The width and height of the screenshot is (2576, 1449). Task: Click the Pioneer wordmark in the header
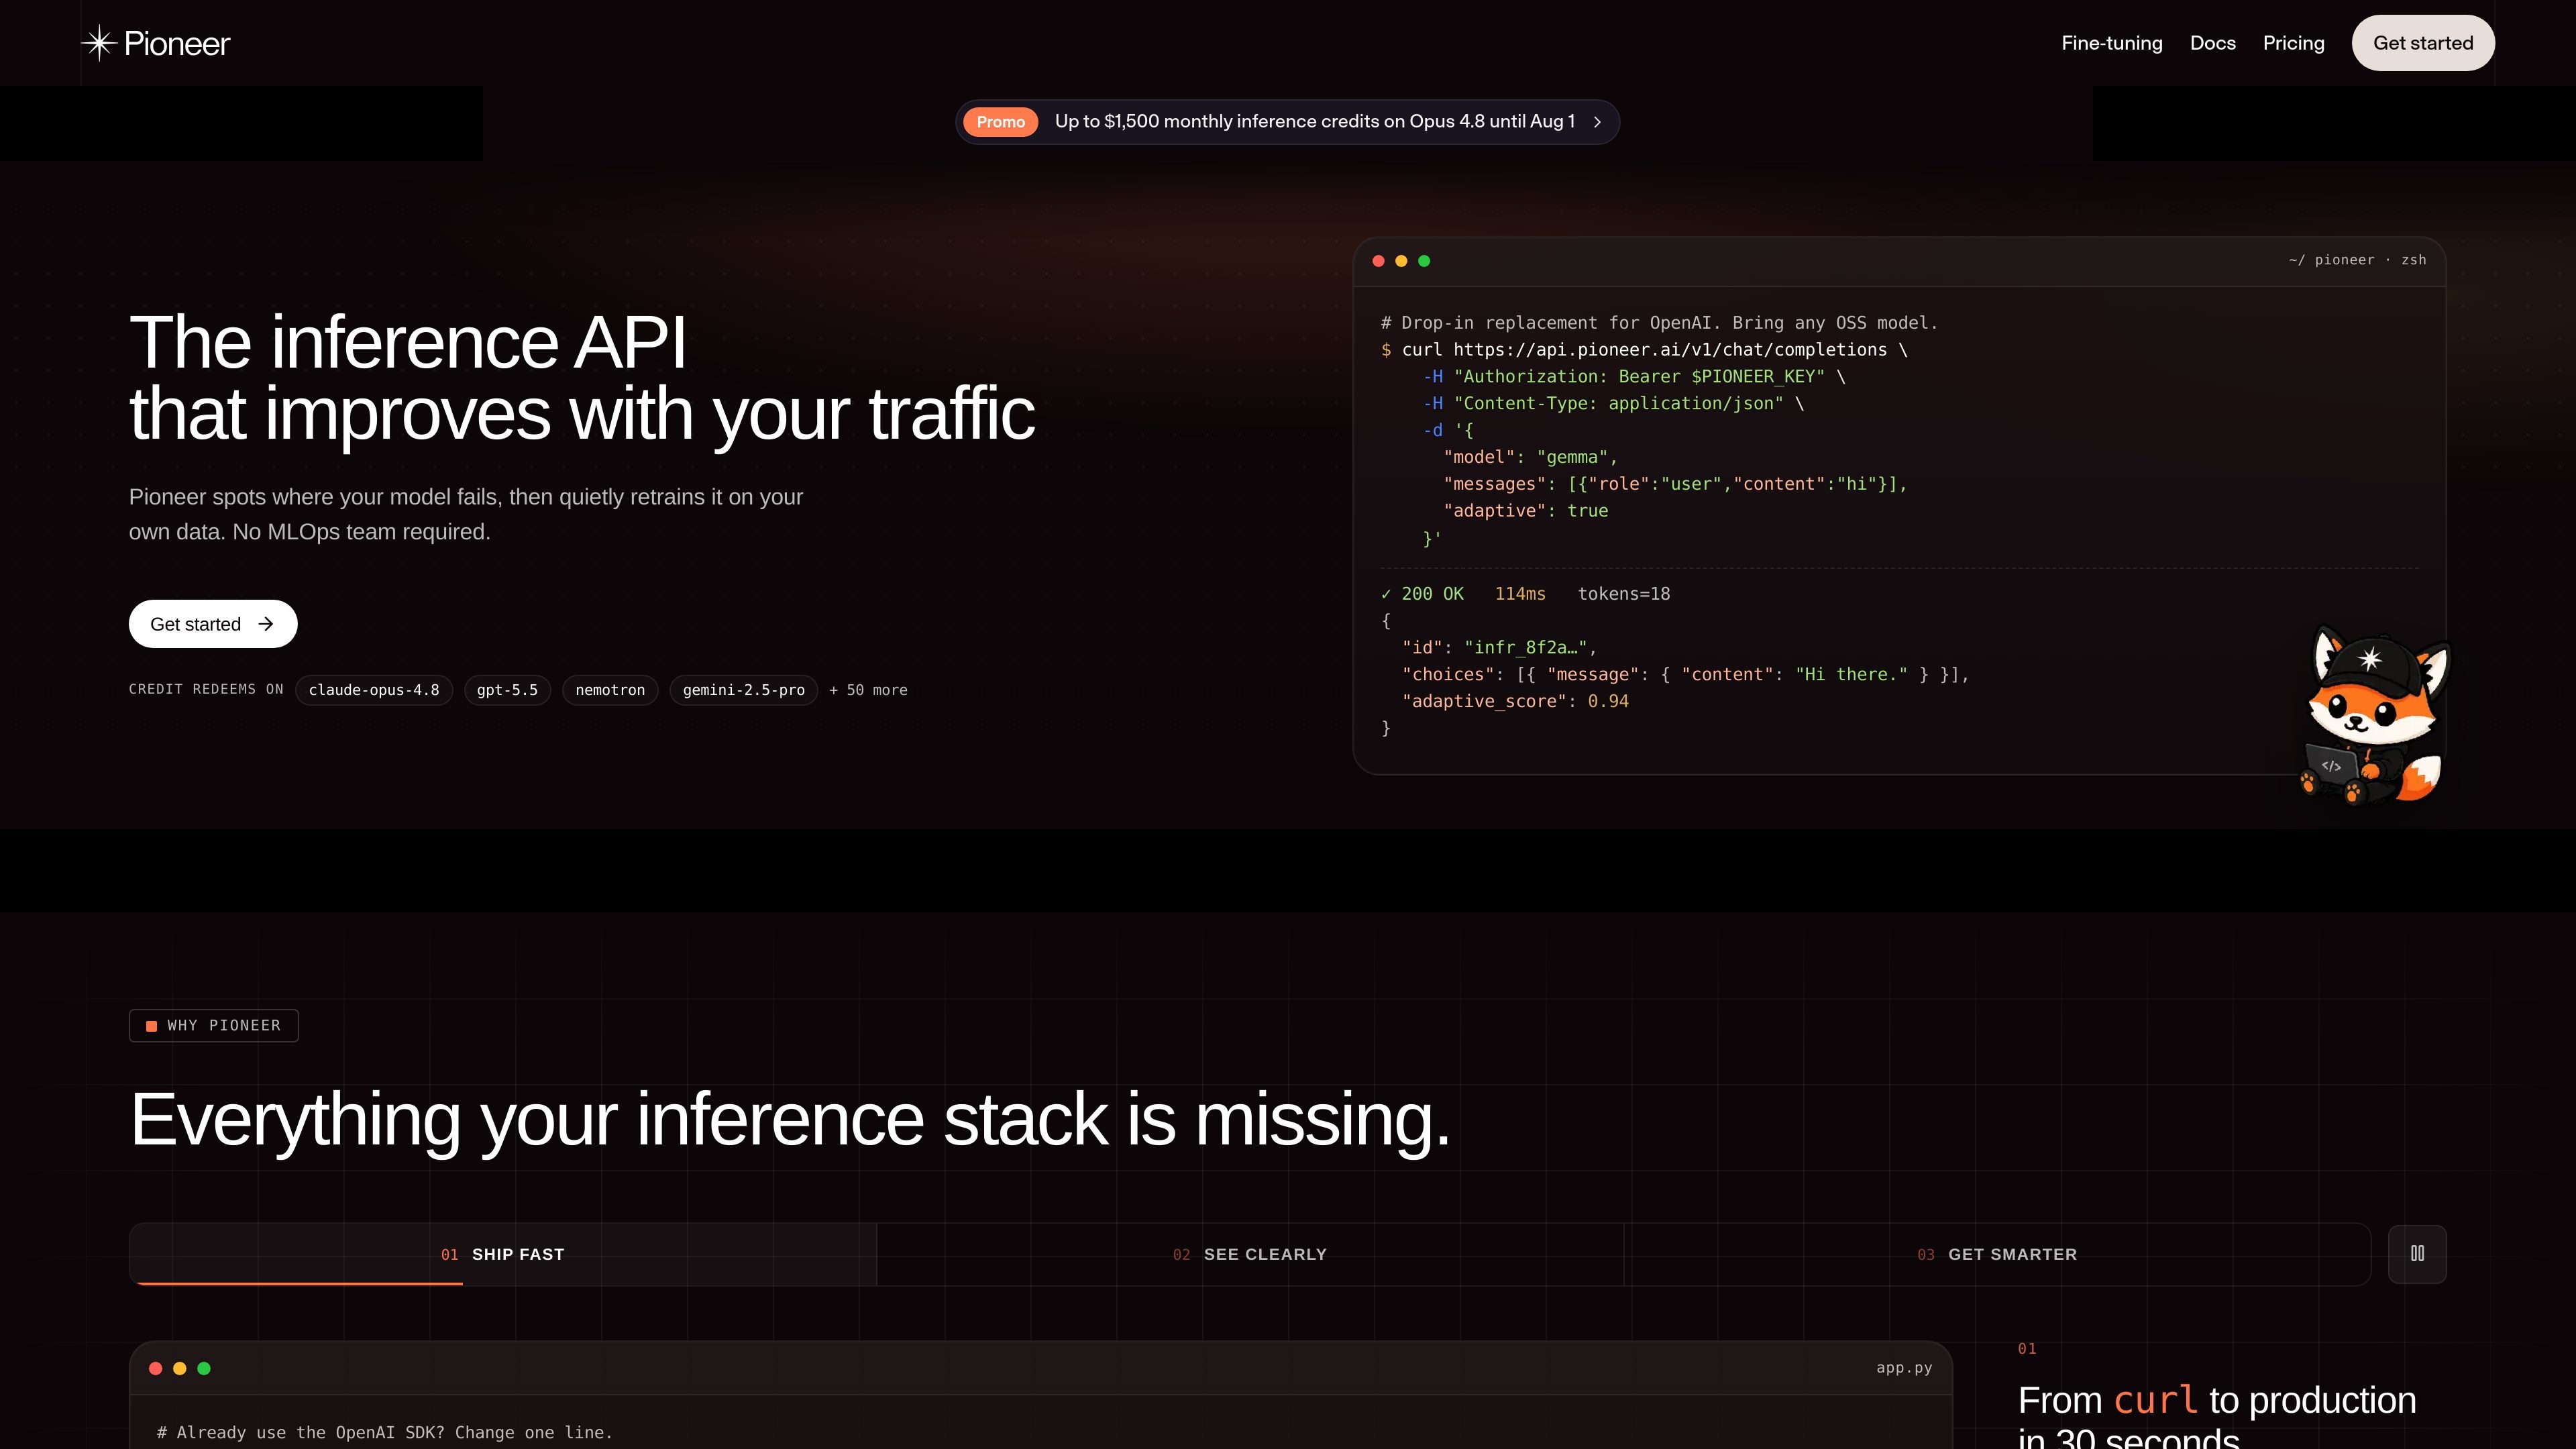(x=177, y=43)
